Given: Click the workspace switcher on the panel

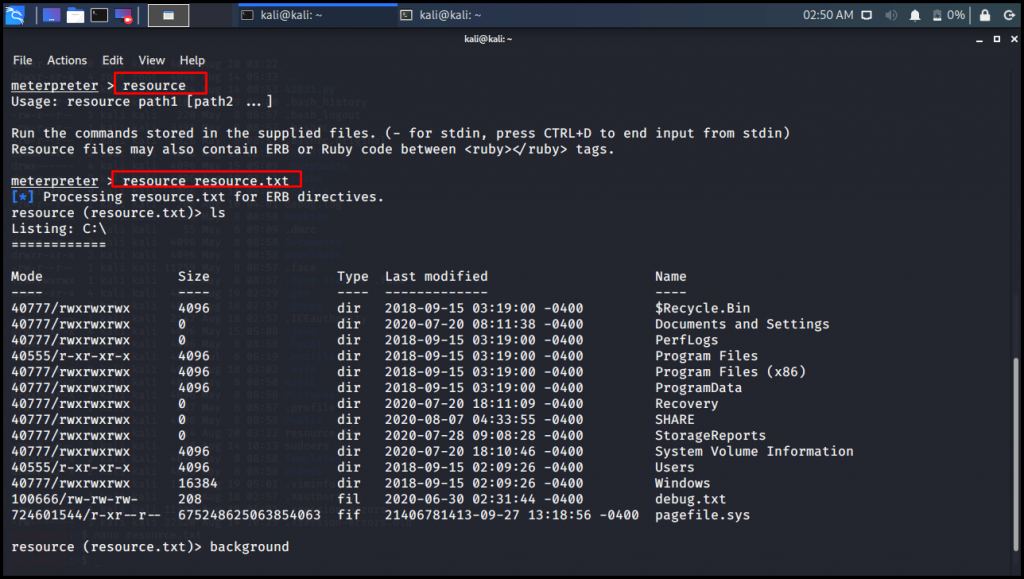Looking at the screenshot, I should [x=168, y=15].
